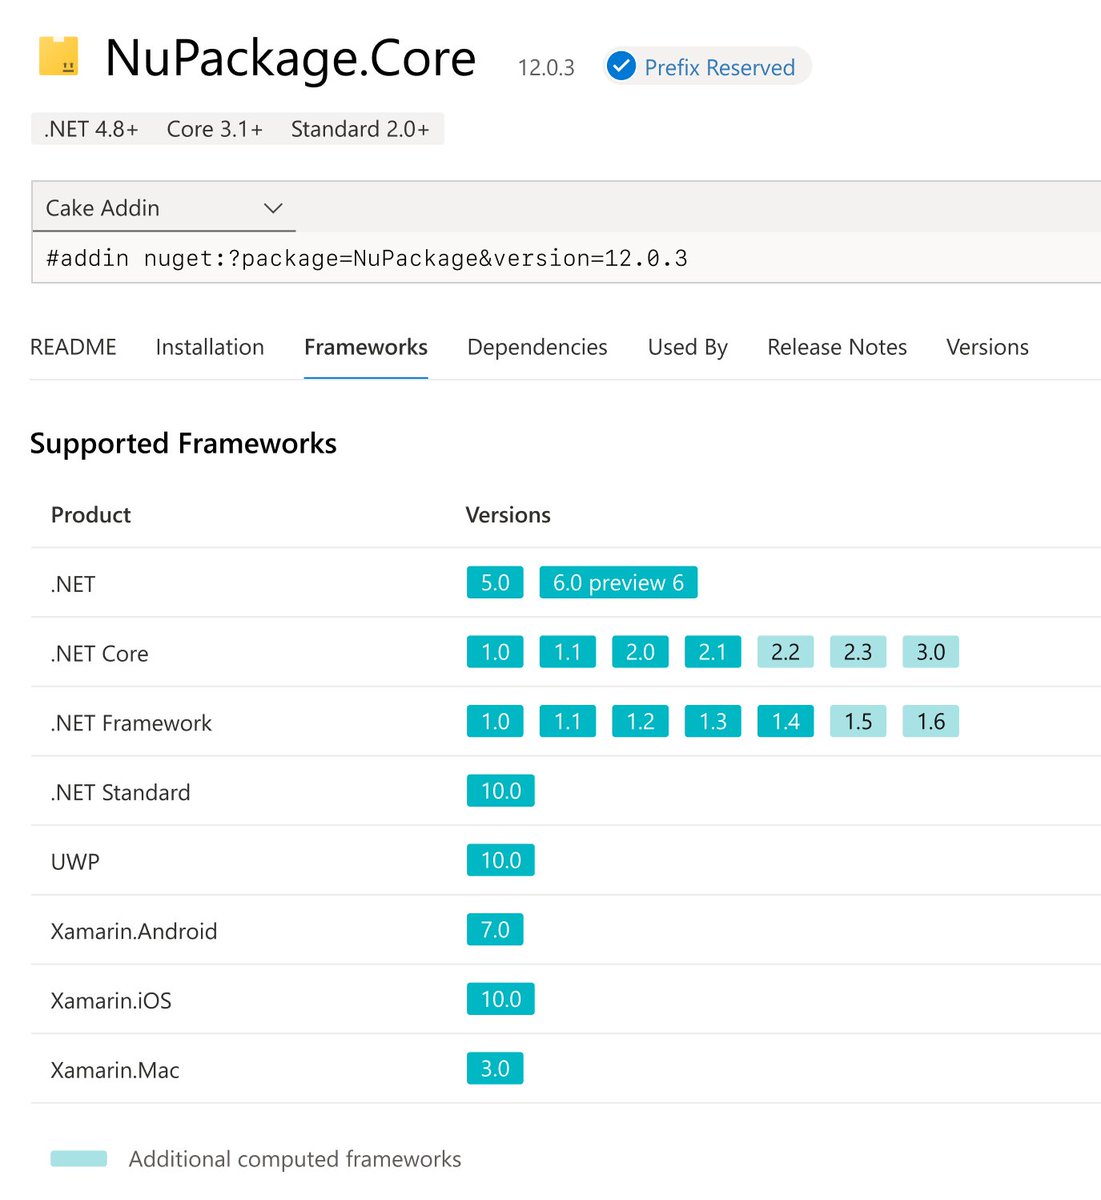Click the .NET Standard product row label
The width and height of the screenshot is (1101, 1200).
(x=120, y=793)
